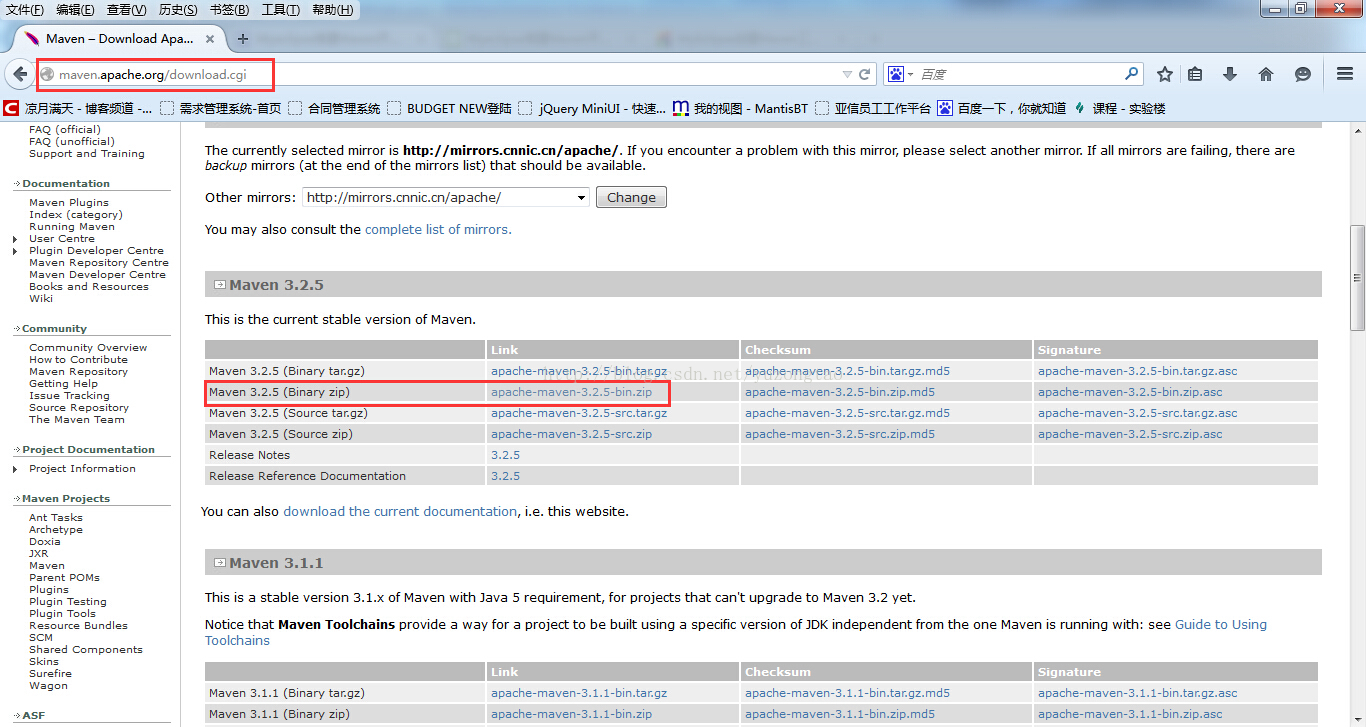The width and height of the screenshot is (1366, 727).
Task: Open FAQ (official) sidebar link
Action: [x=65, y=130]
